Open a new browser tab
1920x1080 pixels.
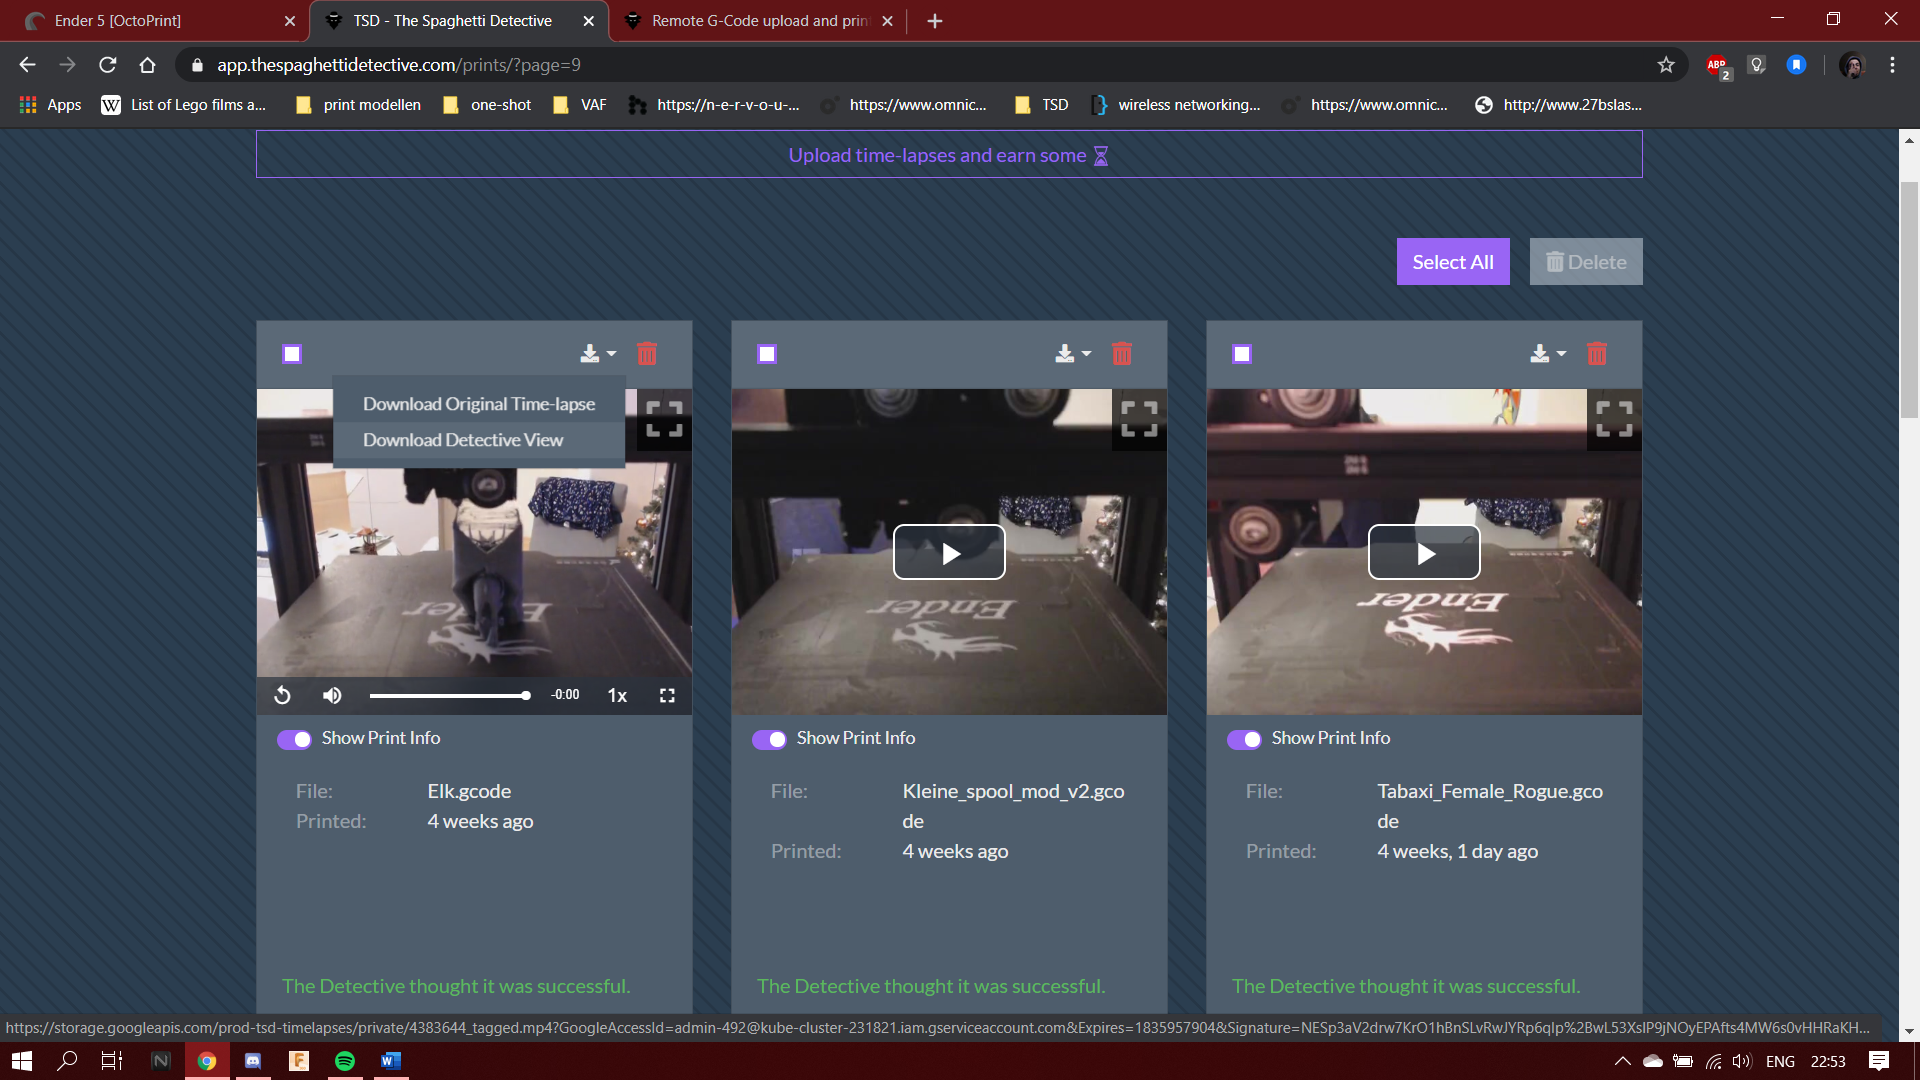[x=935, y=21]
